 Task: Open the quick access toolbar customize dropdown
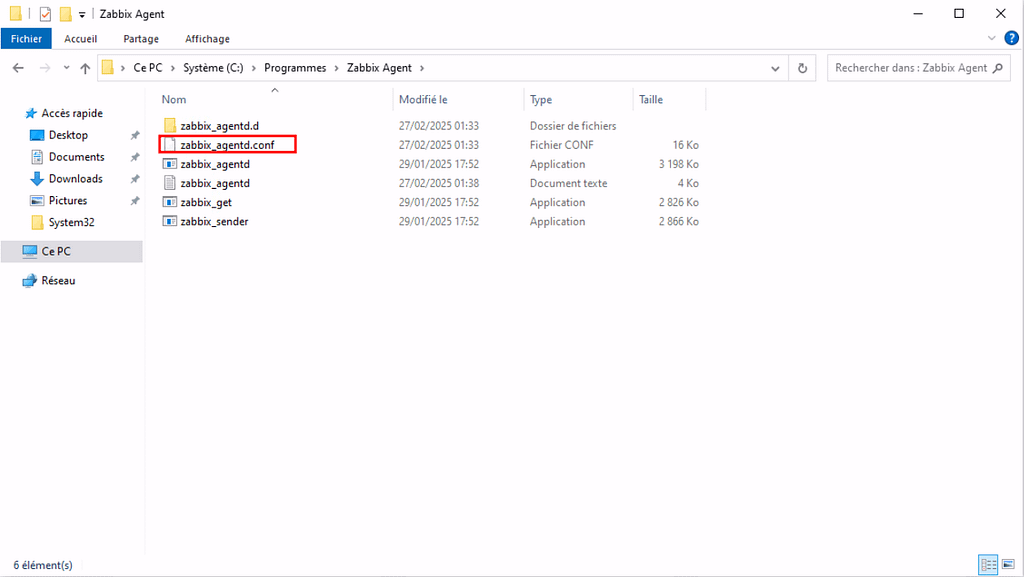[82, 14]
